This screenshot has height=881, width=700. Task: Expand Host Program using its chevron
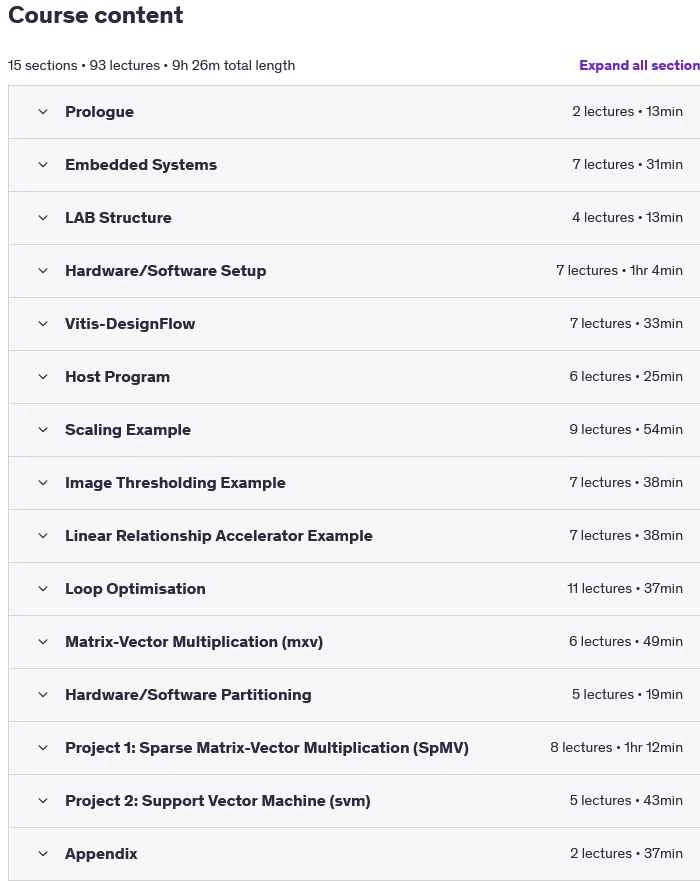pos(43,376)
